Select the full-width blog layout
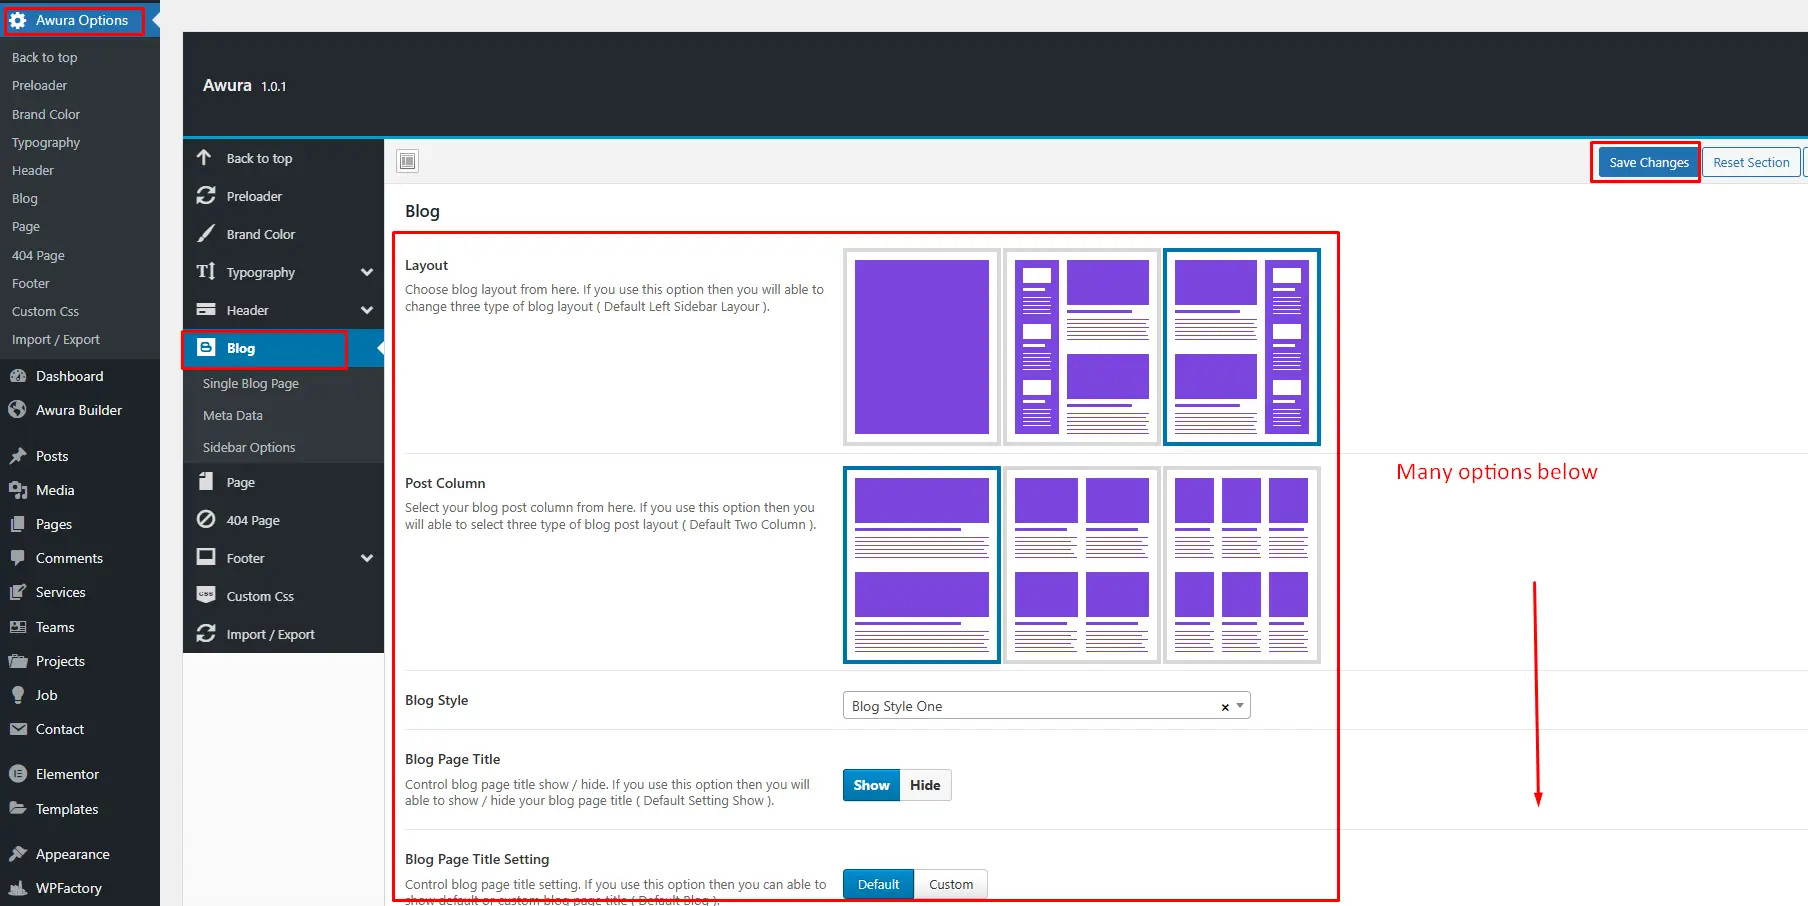 point(922,347)
